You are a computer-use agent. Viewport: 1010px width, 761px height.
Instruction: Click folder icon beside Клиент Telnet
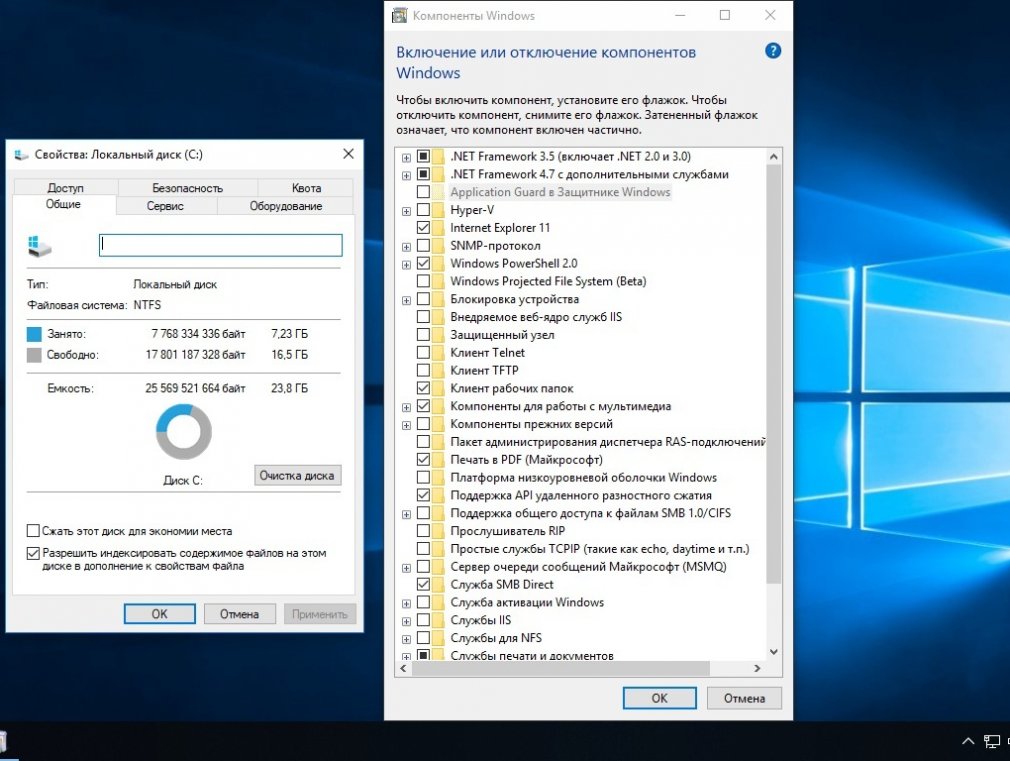pyautogui.click(x=439, y=352)
